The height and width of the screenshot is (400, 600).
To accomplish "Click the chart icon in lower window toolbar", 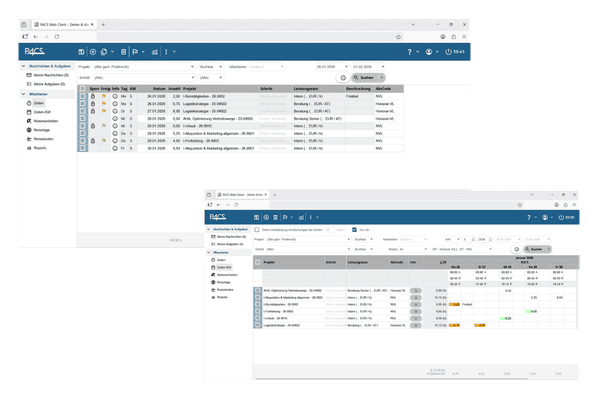I will click(x=302, y=217).
